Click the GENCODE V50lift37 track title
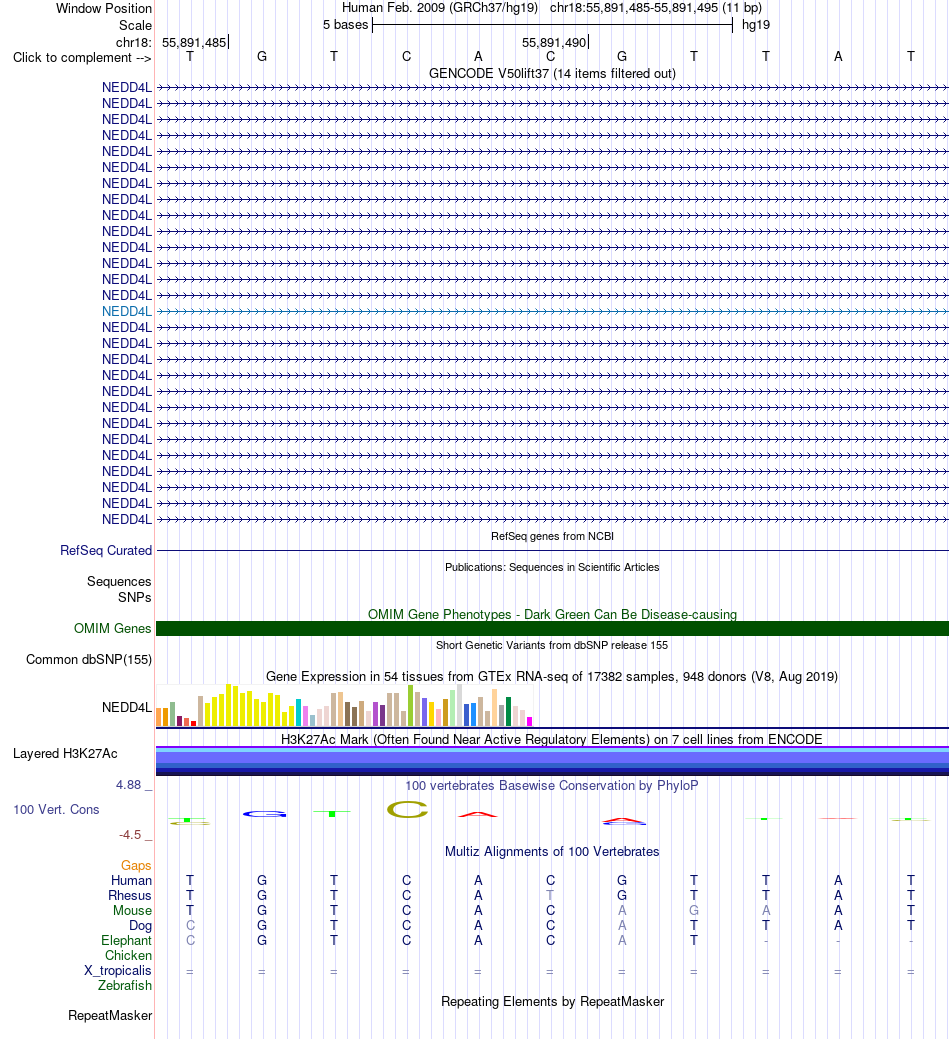 tap(552, 74)
